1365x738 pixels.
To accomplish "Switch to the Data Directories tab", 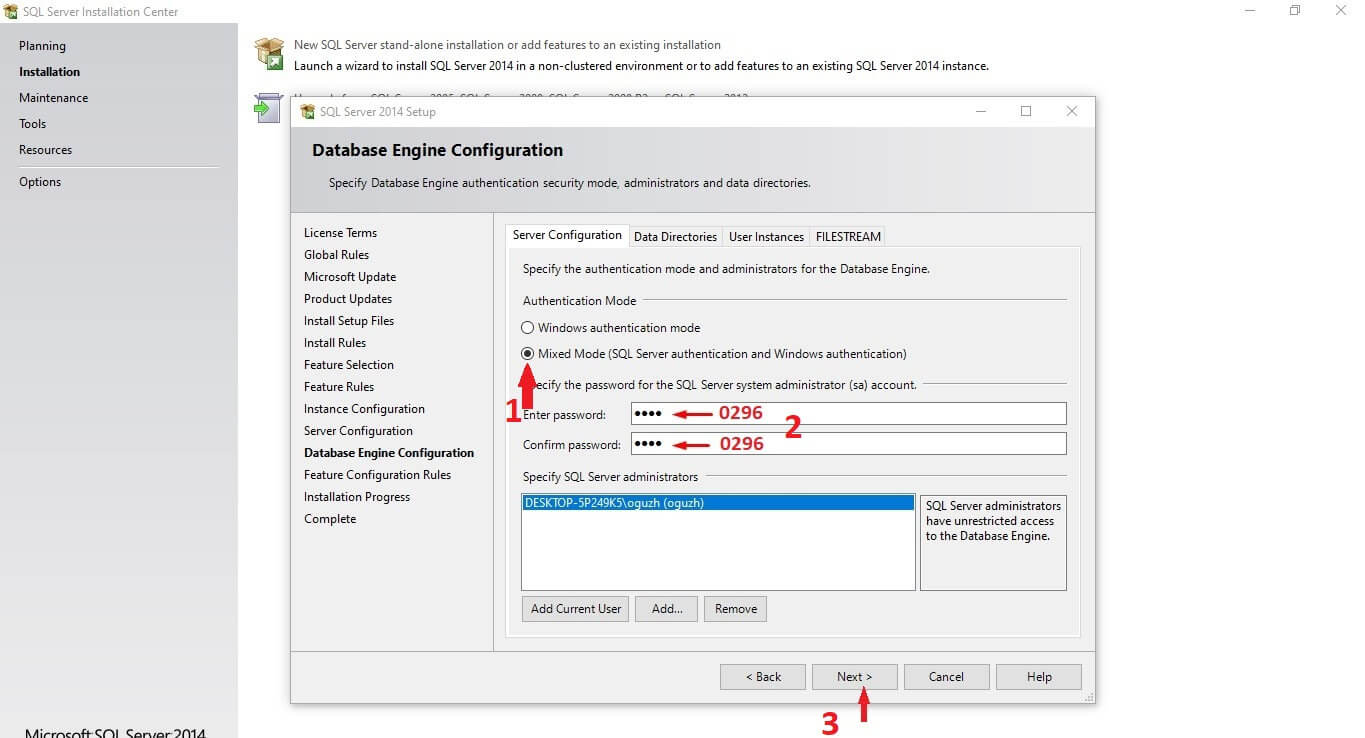I will [675, 237].
